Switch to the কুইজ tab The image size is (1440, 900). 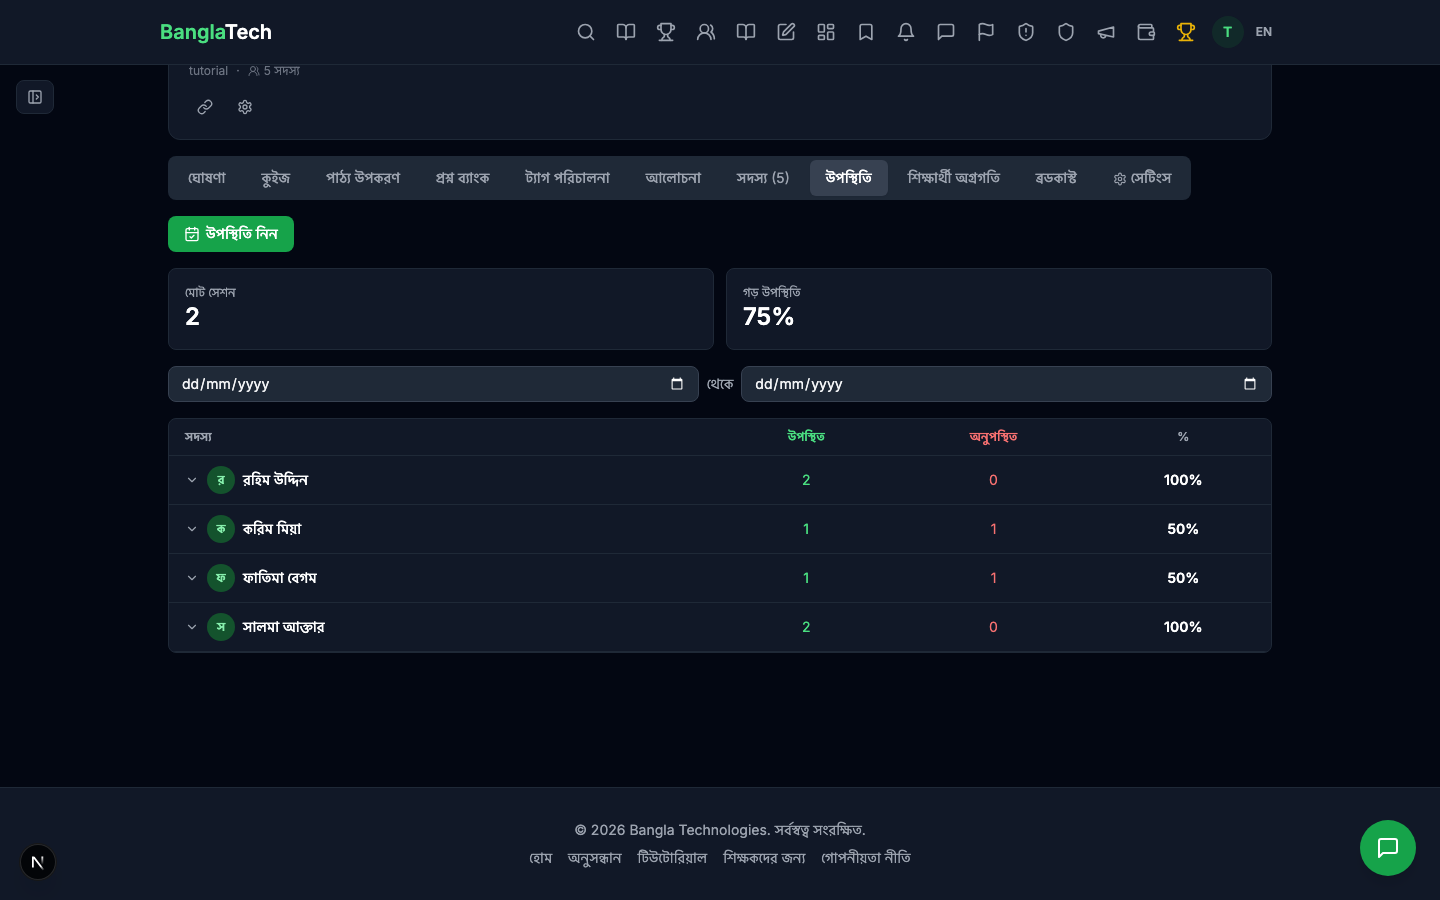click(x=275, y=178)
